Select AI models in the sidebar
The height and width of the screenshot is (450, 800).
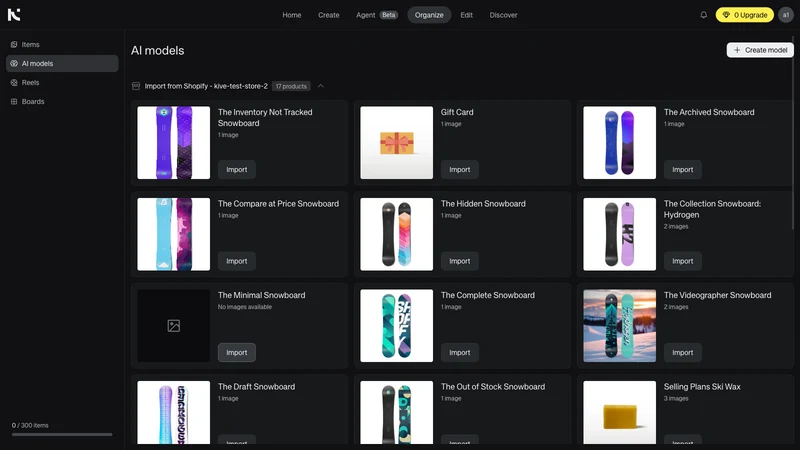[x=62, y=63]
